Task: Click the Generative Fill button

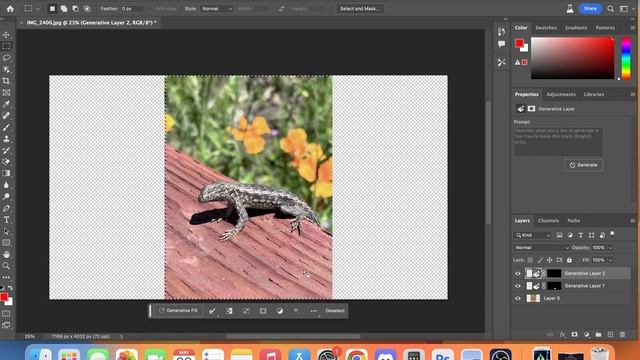Action: (x=178, y=311)
